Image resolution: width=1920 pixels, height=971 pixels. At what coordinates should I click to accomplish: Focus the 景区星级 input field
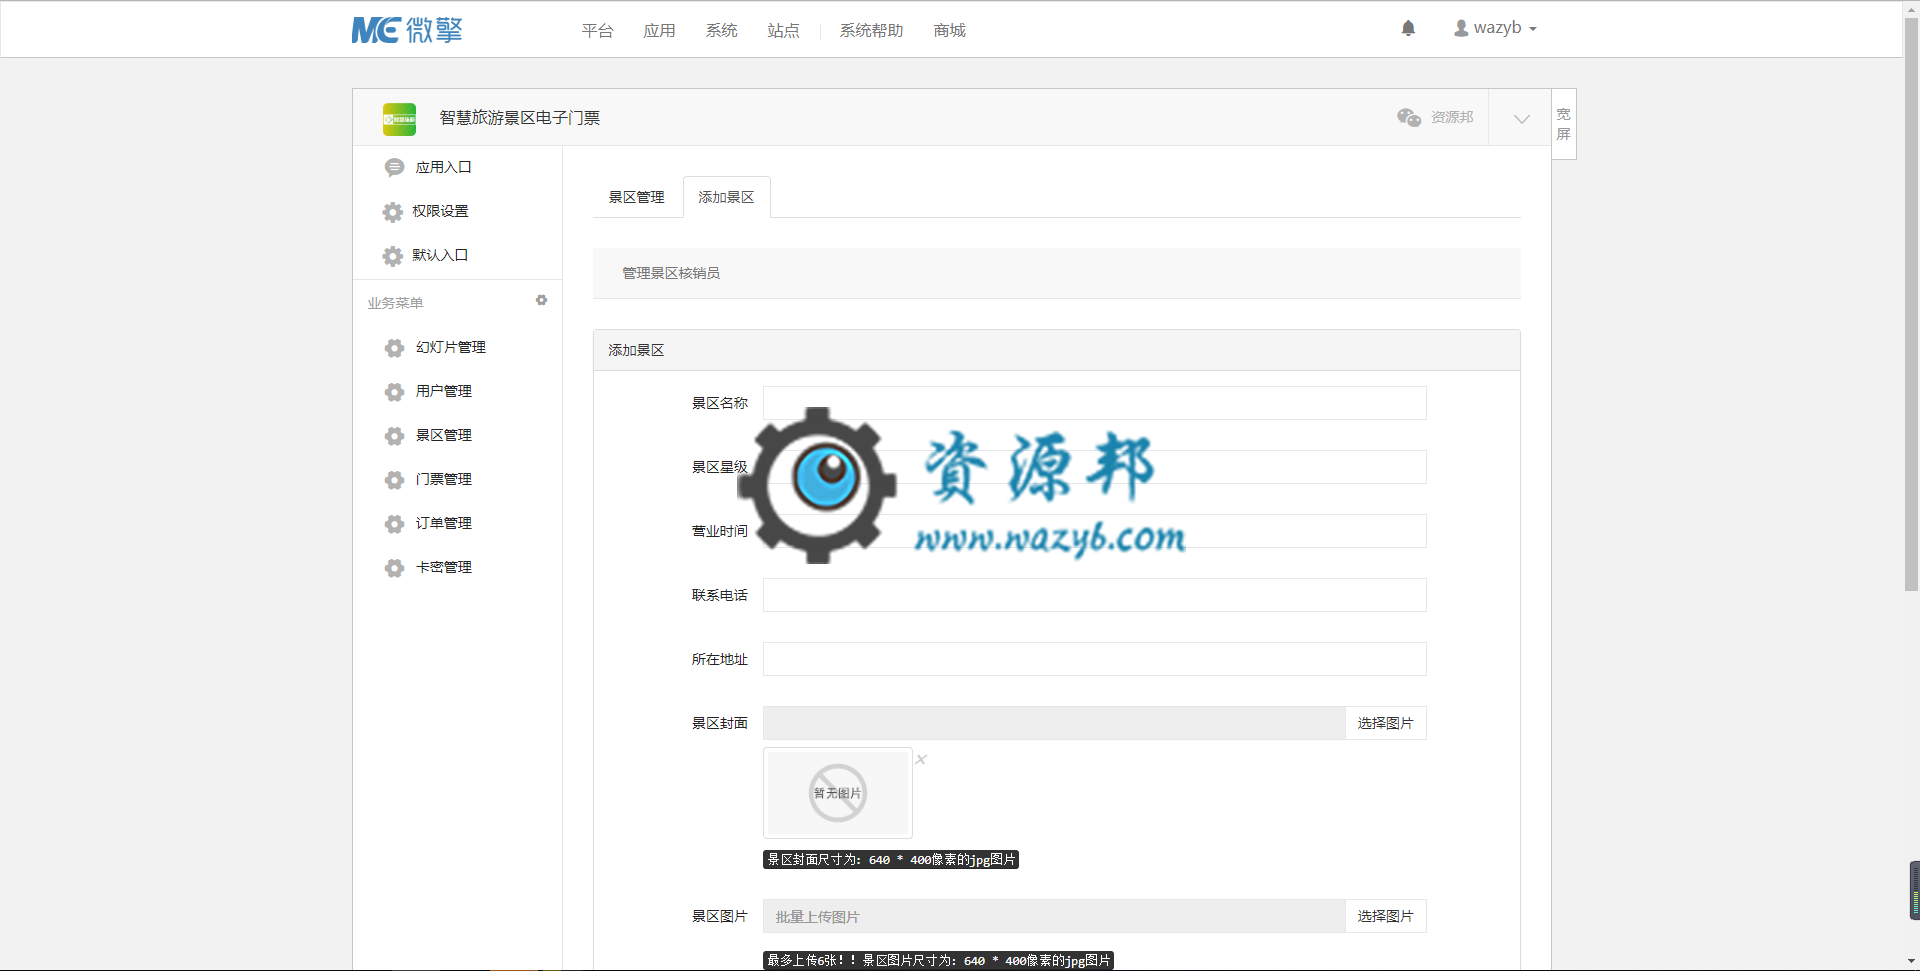click(x=1095, y=467)
